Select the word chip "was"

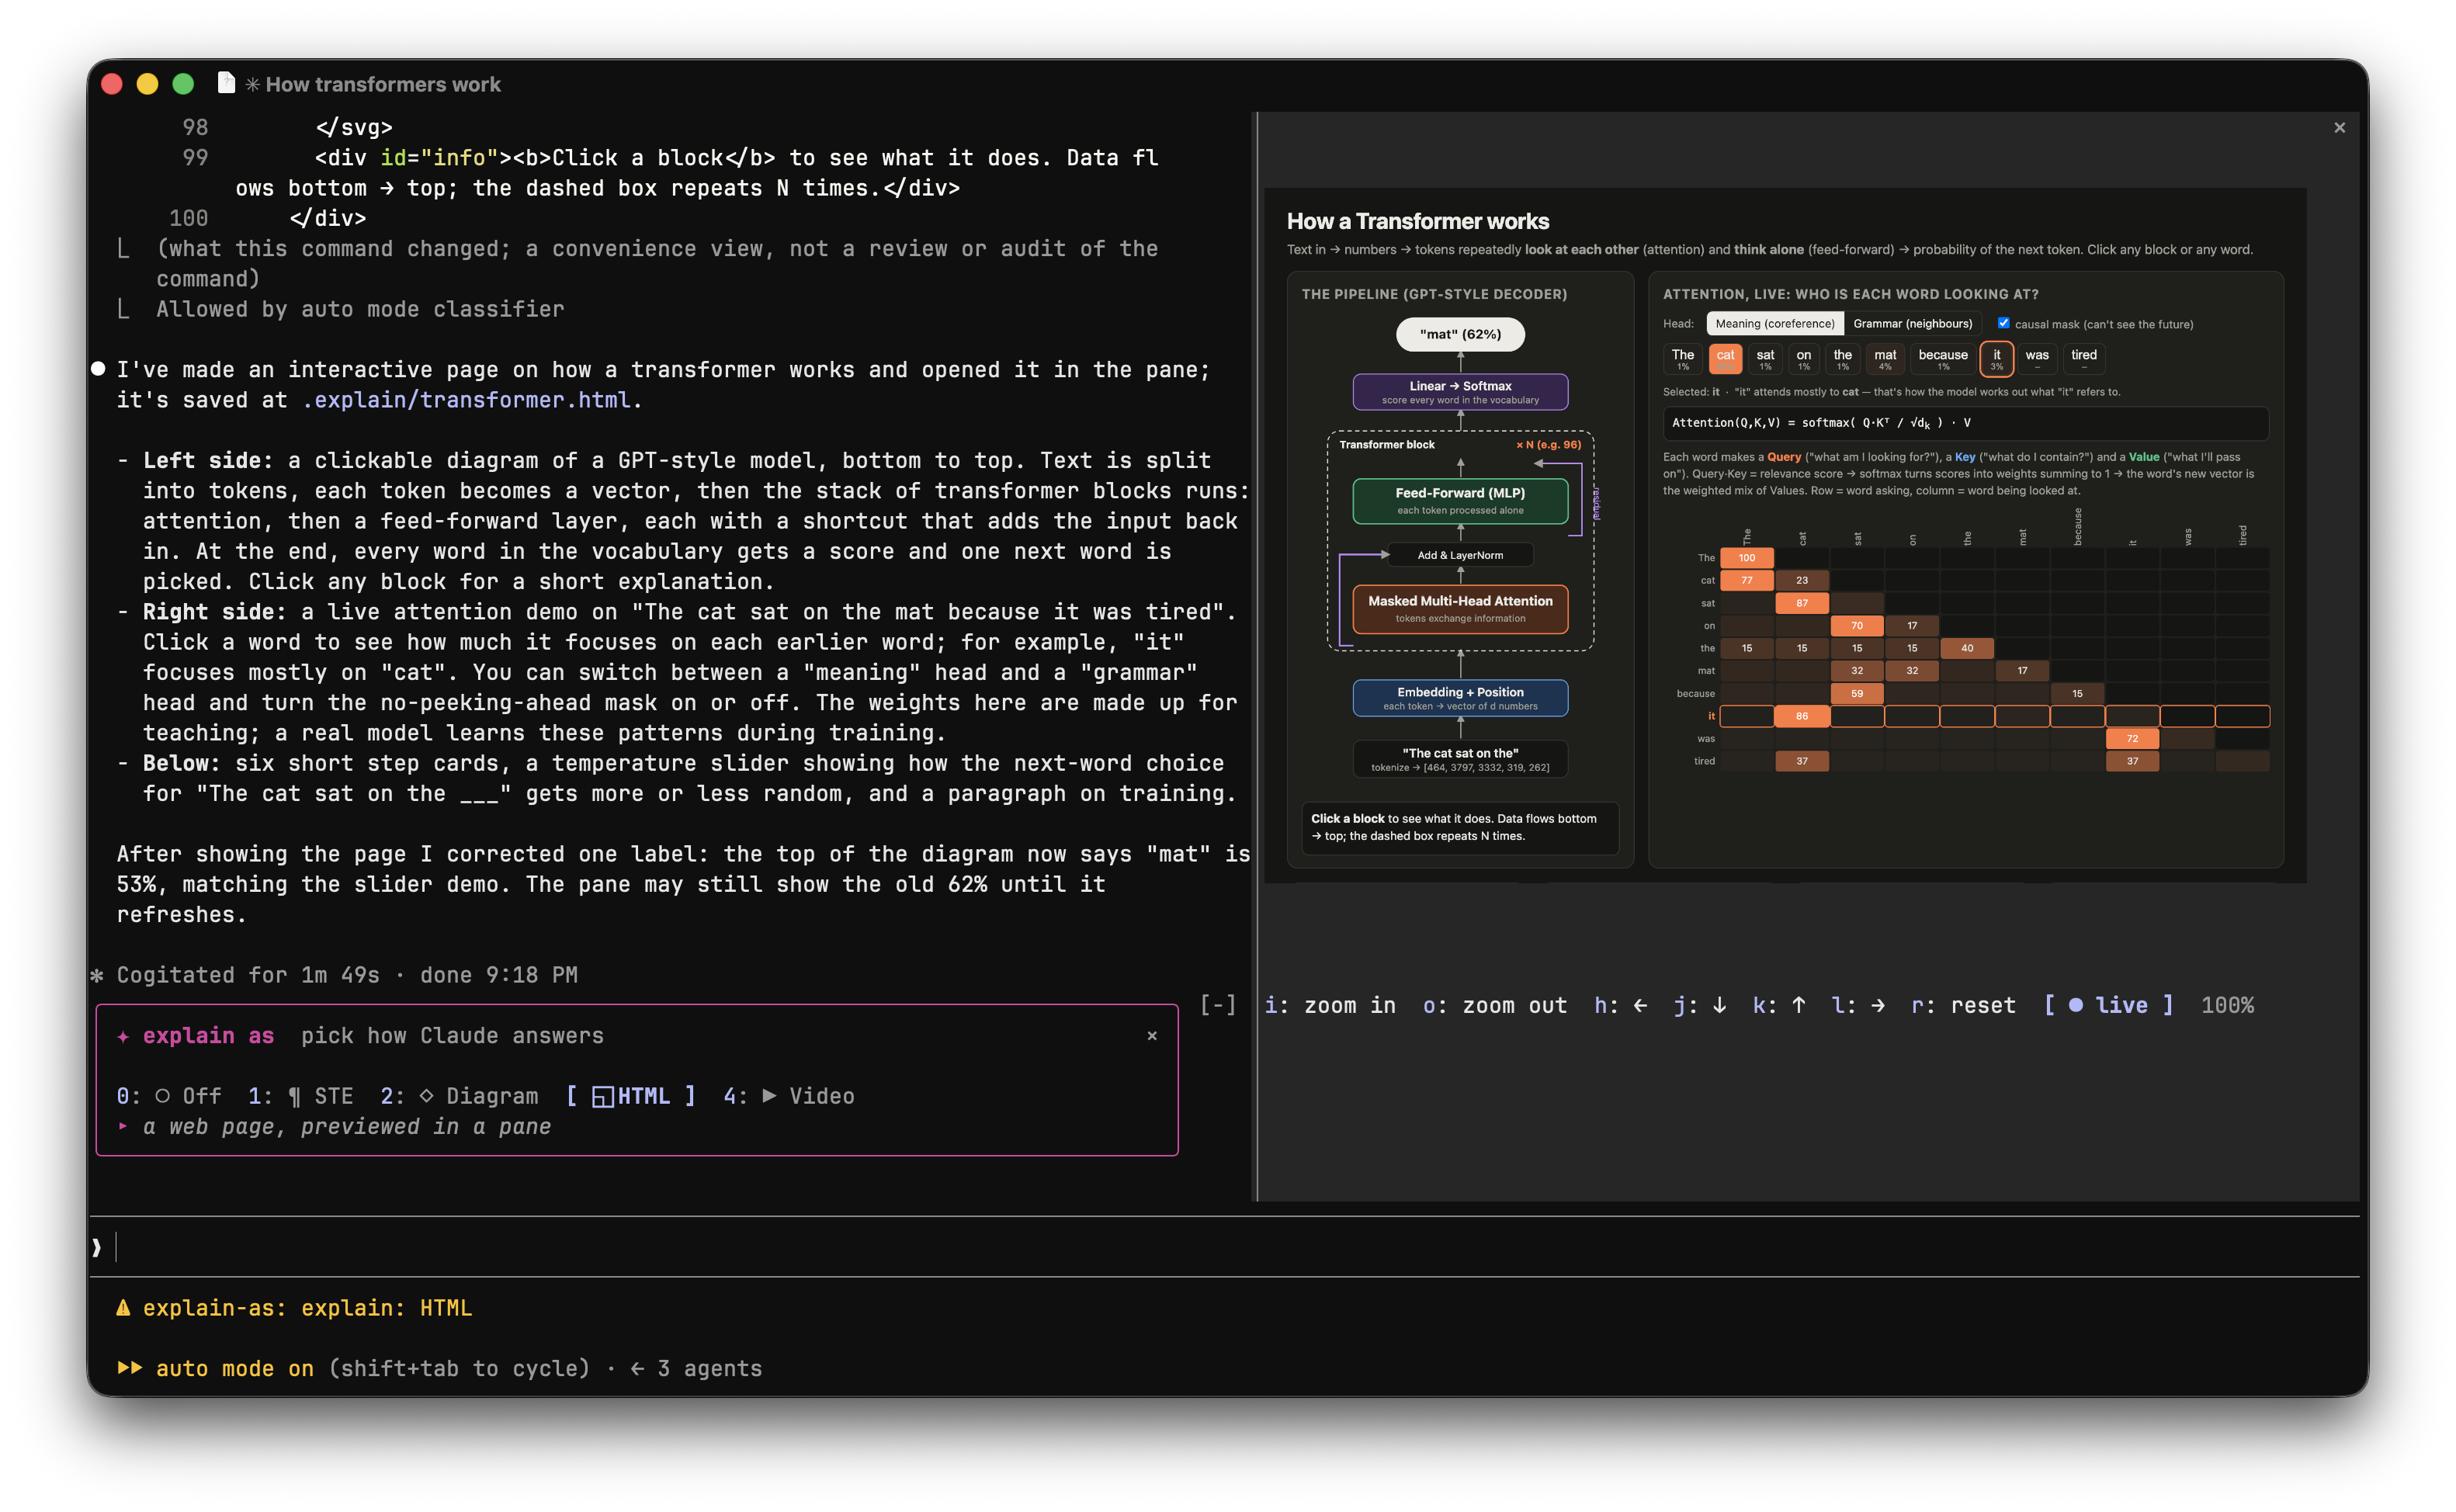click(2037, 359)
